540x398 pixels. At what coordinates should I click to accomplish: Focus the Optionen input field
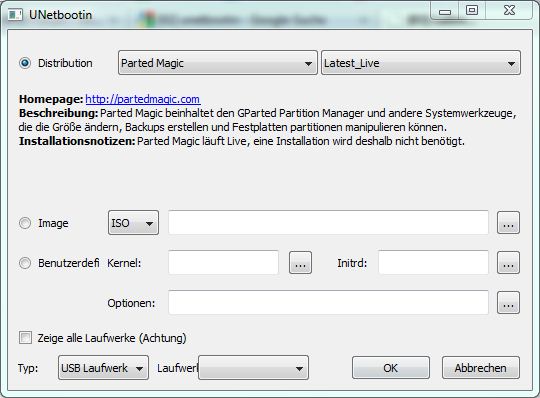click(x=329, y=303)
